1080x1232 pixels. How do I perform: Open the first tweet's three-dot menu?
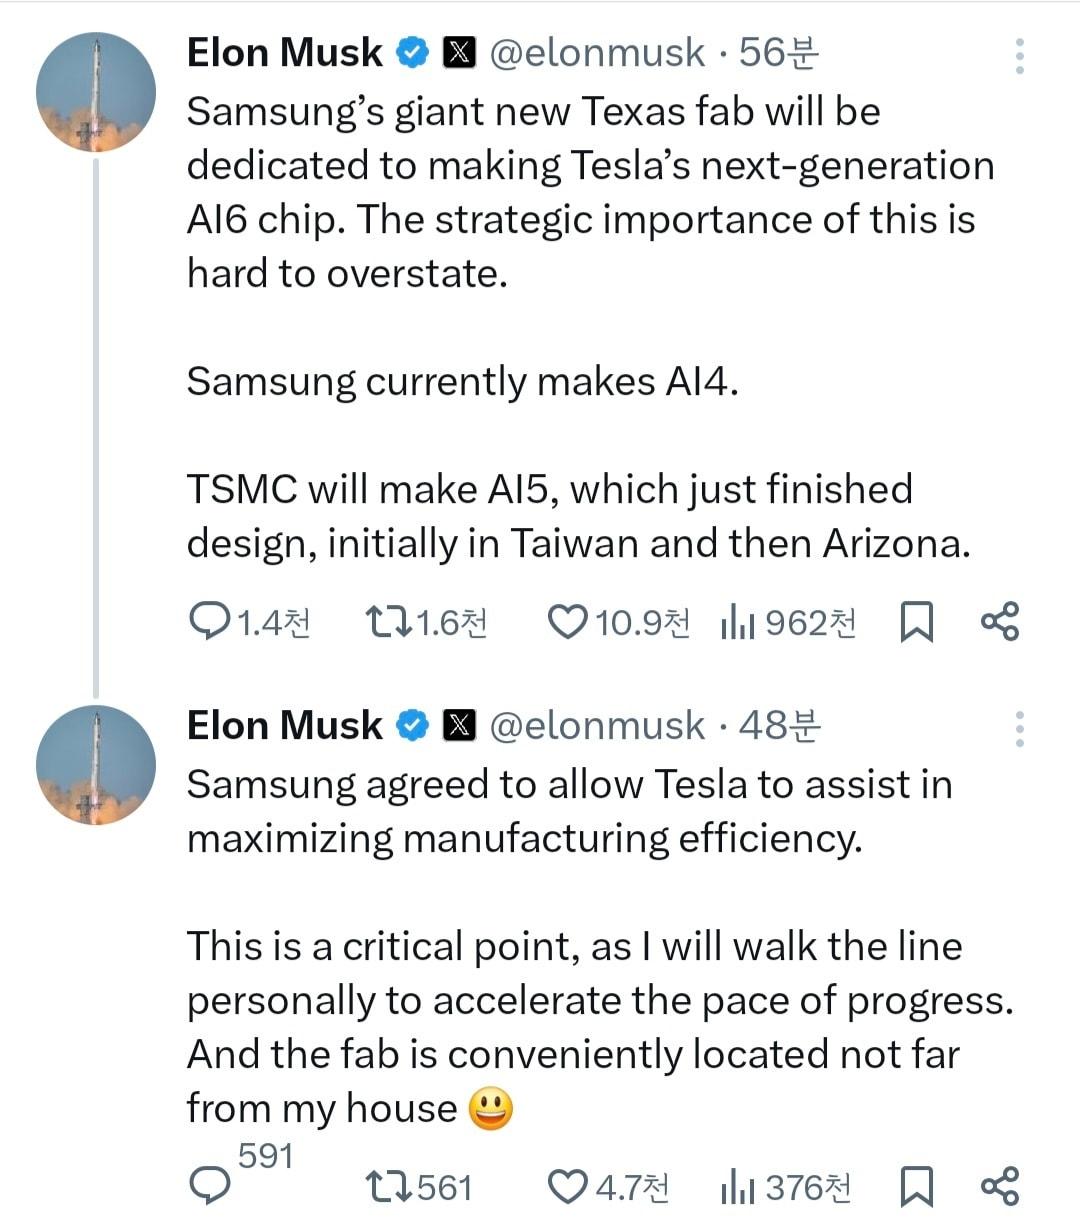1019,56
